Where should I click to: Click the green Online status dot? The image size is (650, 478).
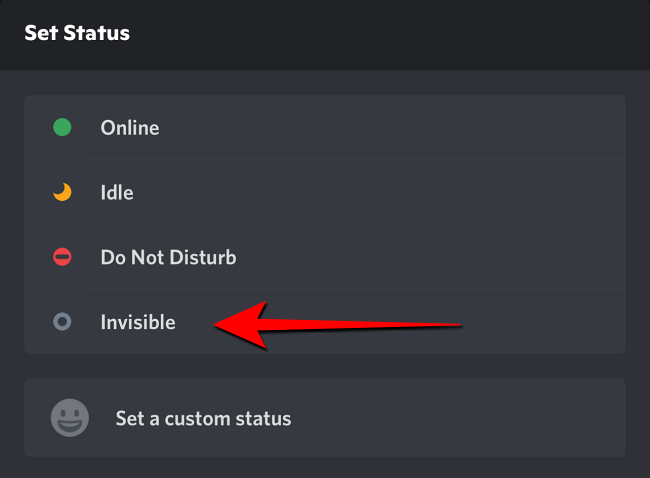(x=62, y=128)
